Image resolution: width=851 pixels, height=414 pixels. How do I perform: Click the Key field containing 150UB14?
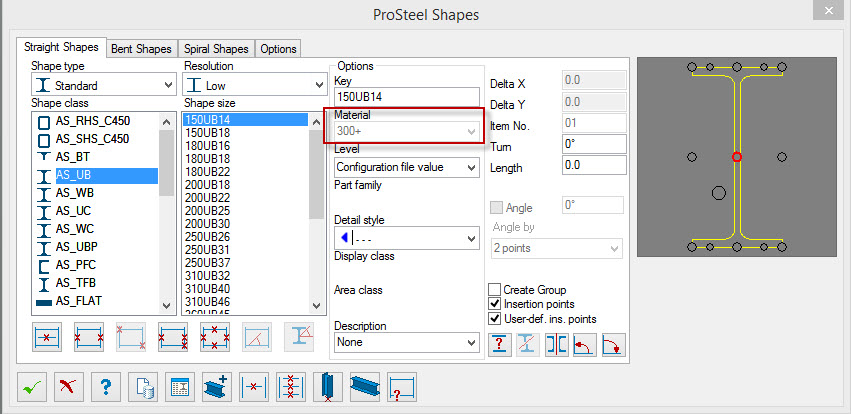(x=407, y=97)
